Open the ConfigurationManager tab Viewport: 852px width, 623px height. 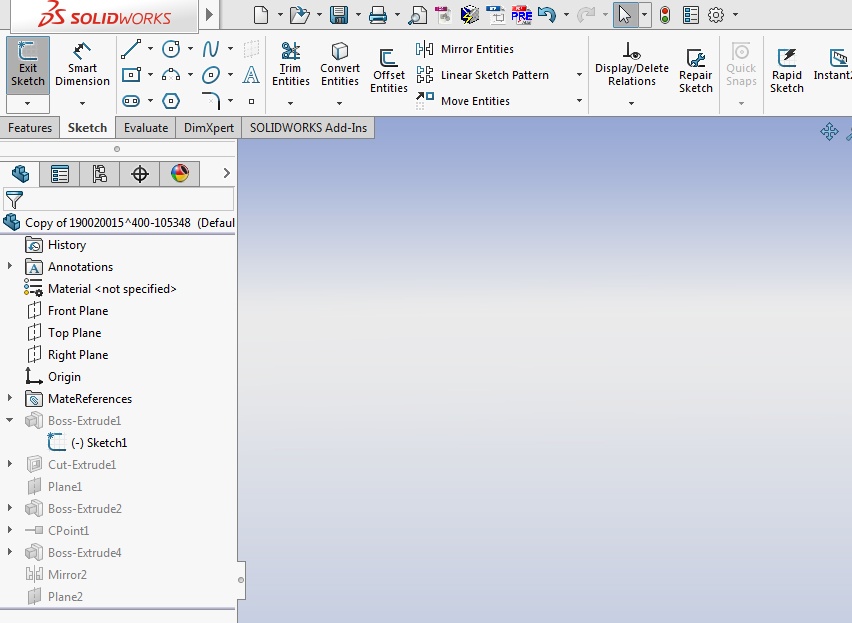[x=99, y=174]
